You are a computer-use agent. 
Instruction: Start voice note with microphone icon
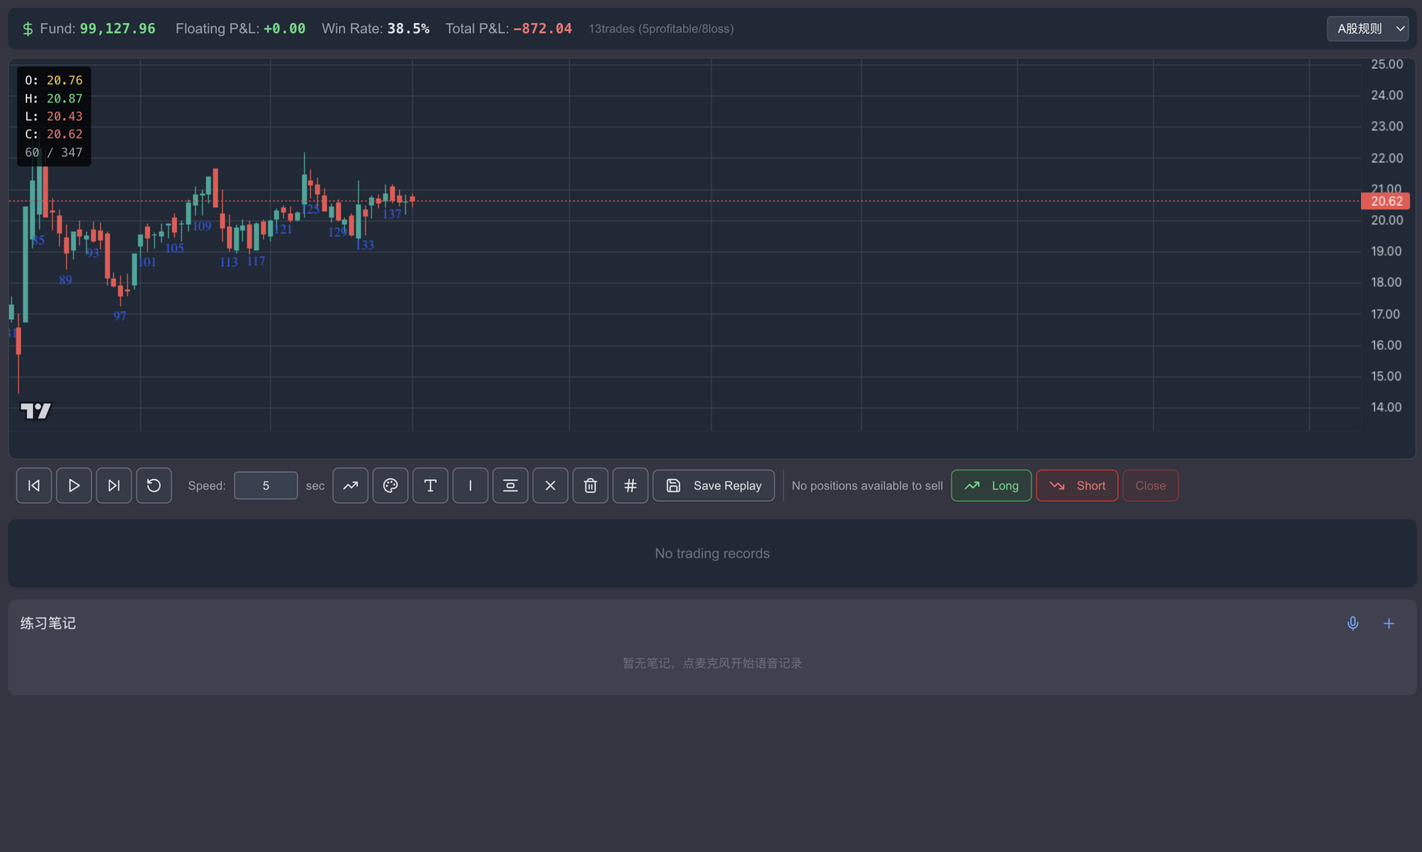coord(1353,624)
